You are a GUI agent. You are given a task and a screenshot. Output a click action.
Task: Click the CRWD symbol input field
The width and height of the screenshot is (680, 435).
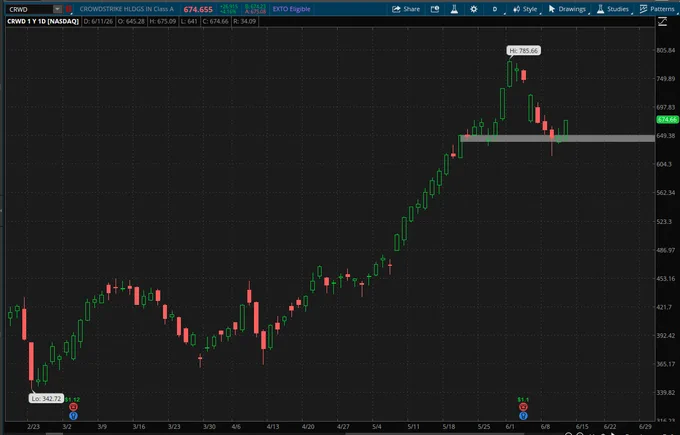[x=30, y=9]
